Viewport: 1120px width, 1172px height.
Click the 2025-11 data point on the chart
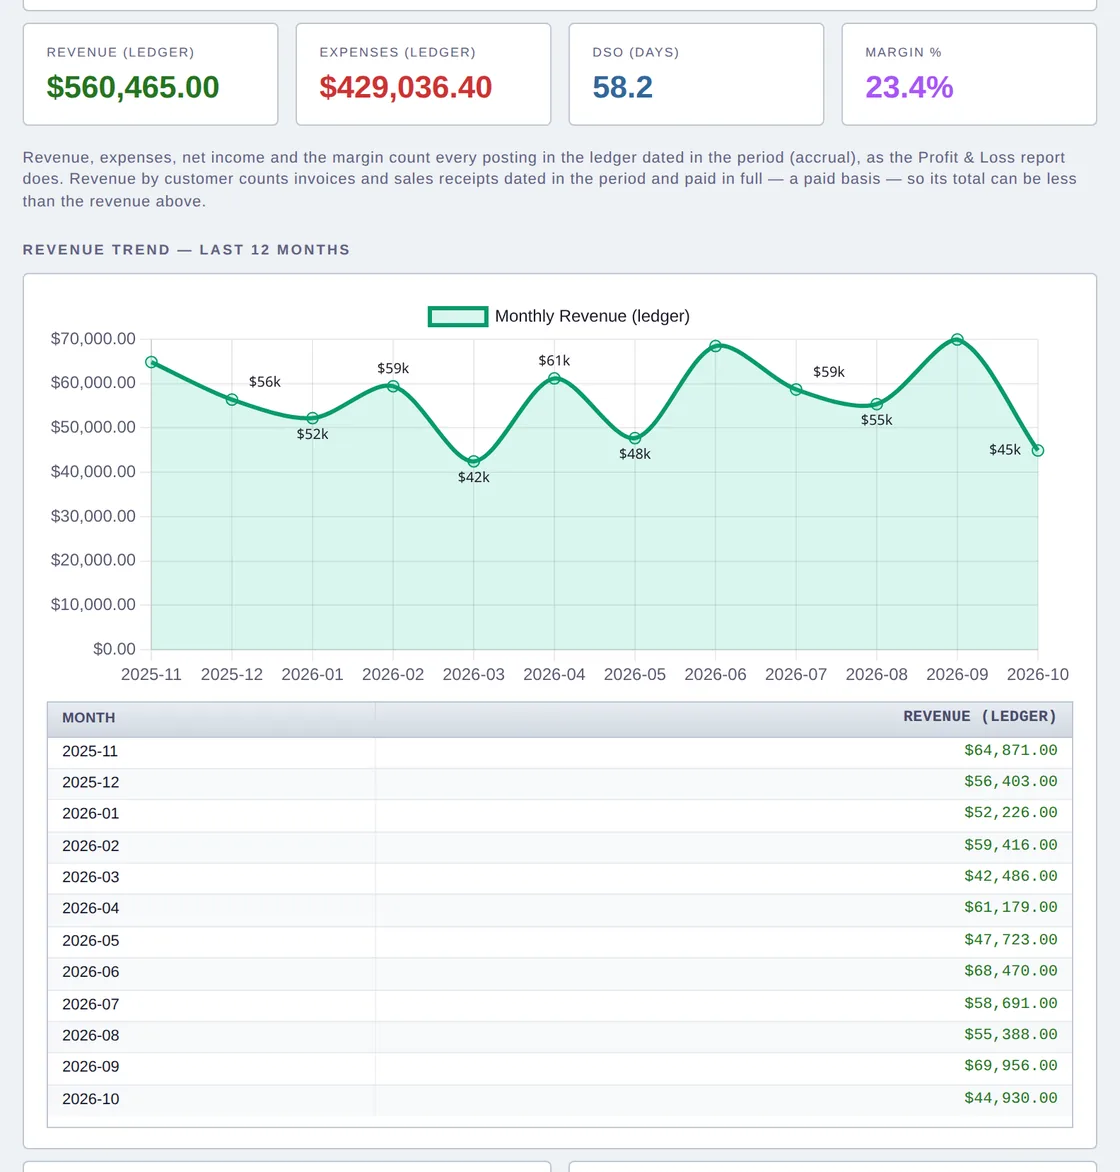click(x=151, y=362)
